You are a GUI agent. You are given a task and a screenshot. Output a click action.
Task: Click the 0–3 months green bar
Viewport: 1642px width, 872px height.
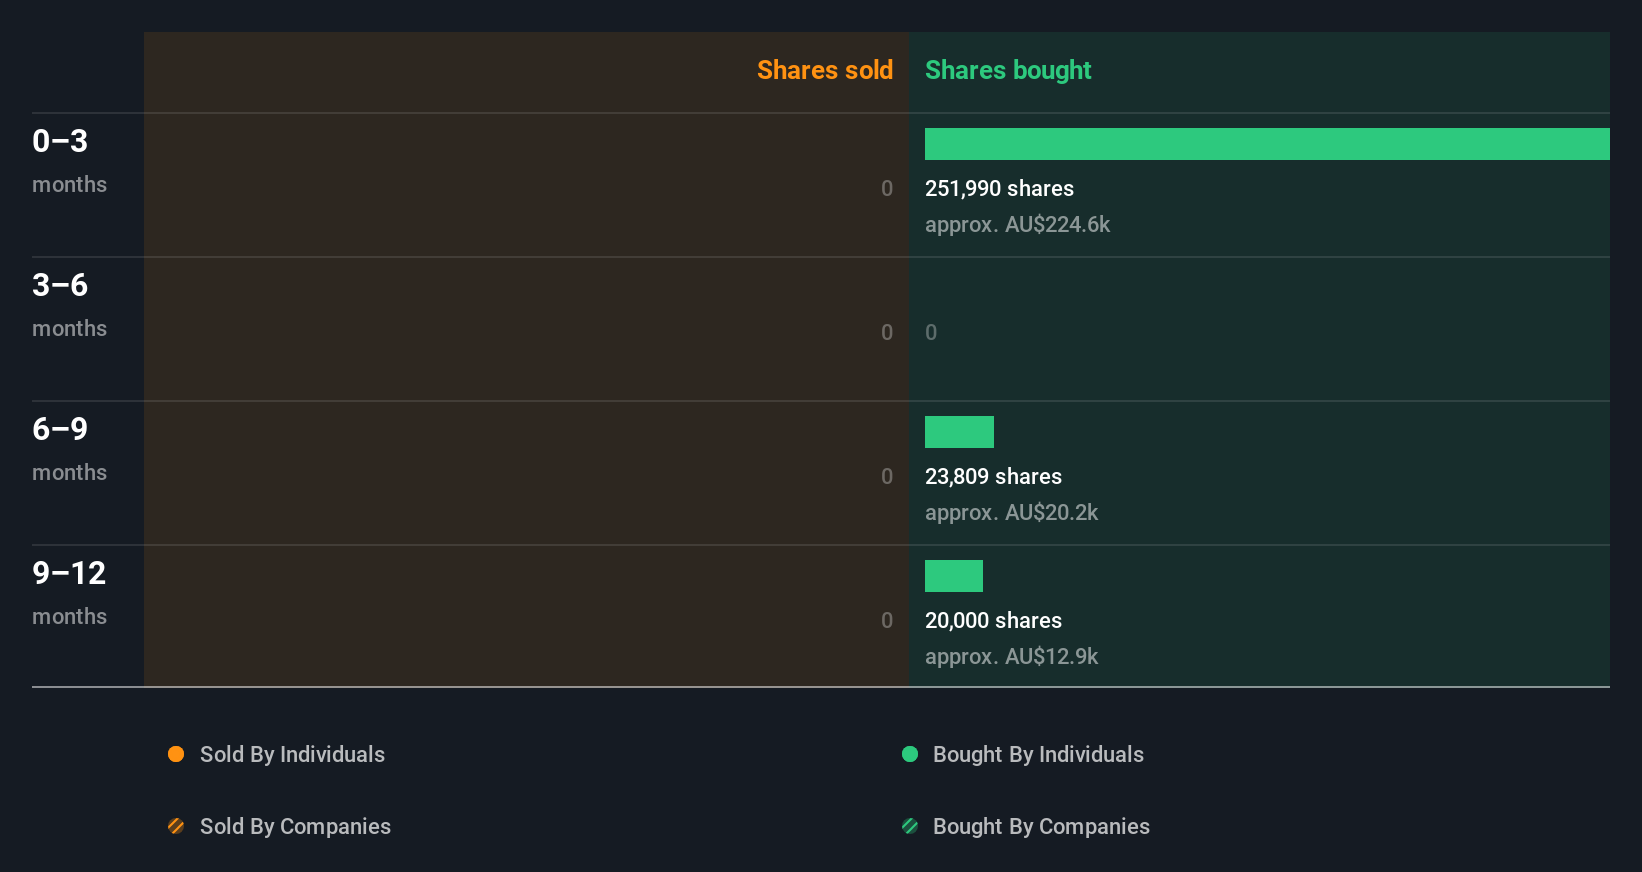(1267, 144)
